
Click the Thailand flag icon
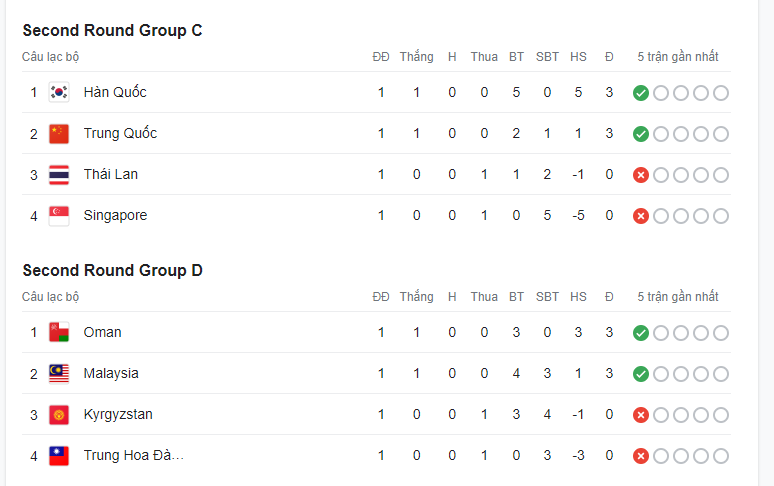pyautogui.click(x=59, y=175)
